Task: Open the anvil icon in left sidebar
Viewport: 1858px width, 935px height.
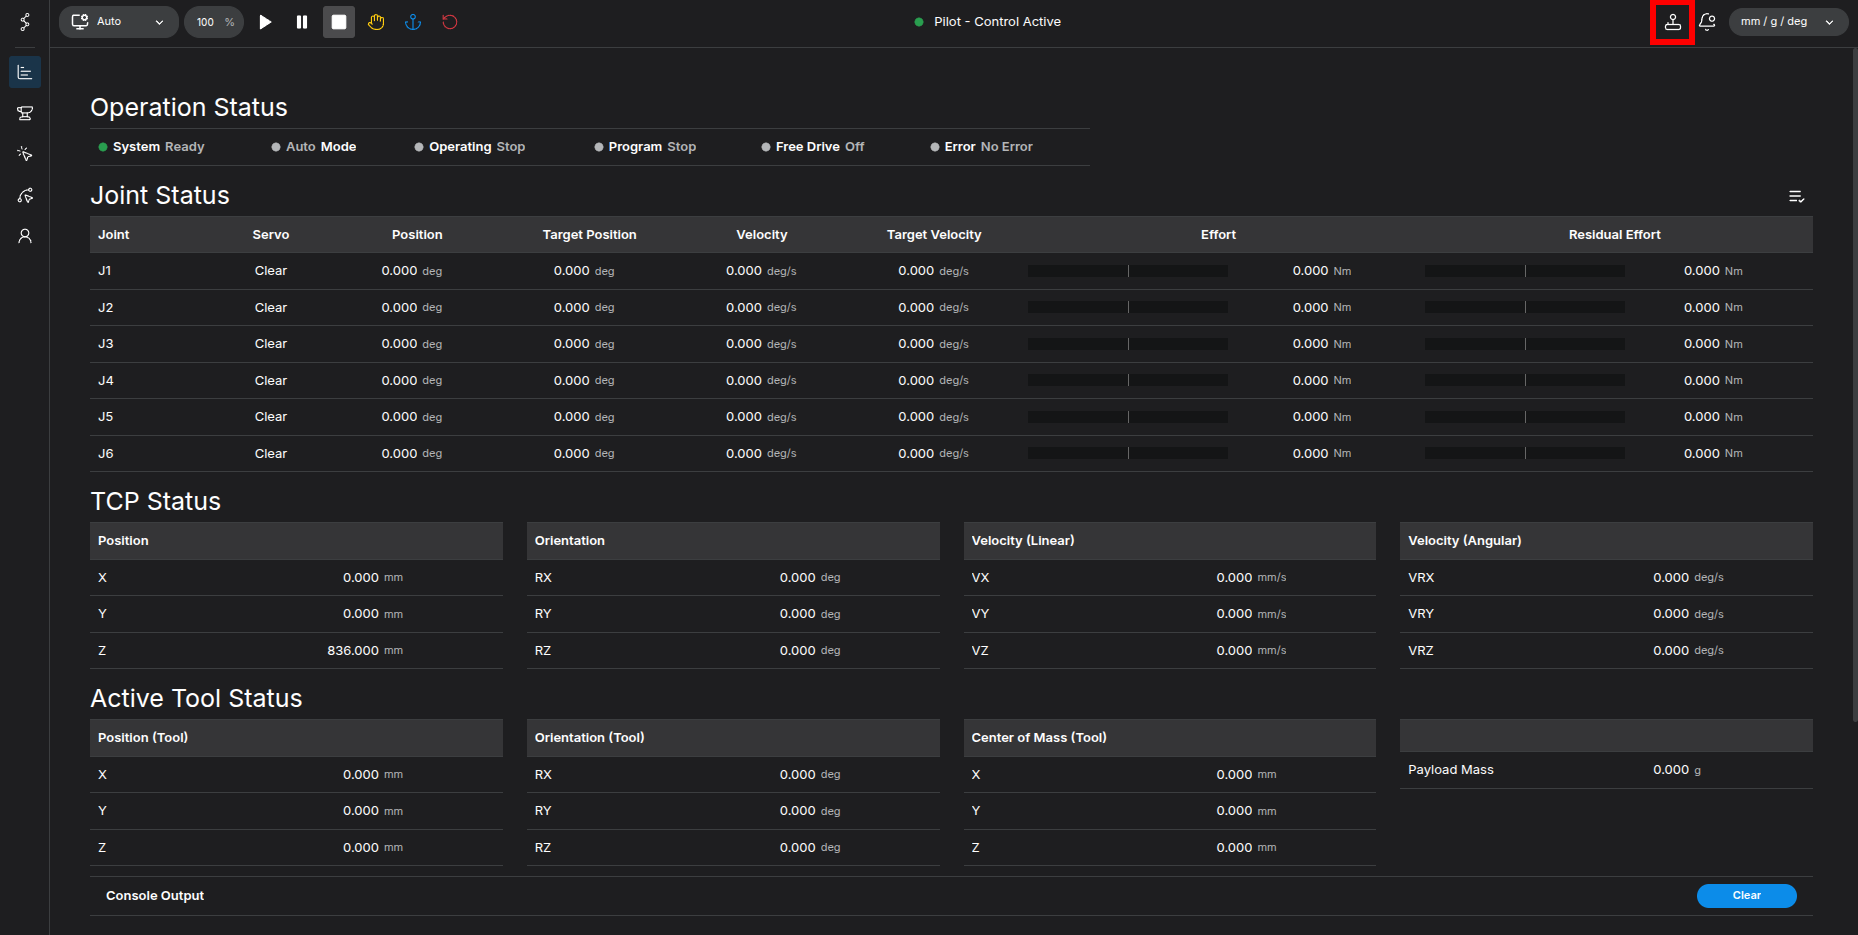Action: (x=25, y=113)
